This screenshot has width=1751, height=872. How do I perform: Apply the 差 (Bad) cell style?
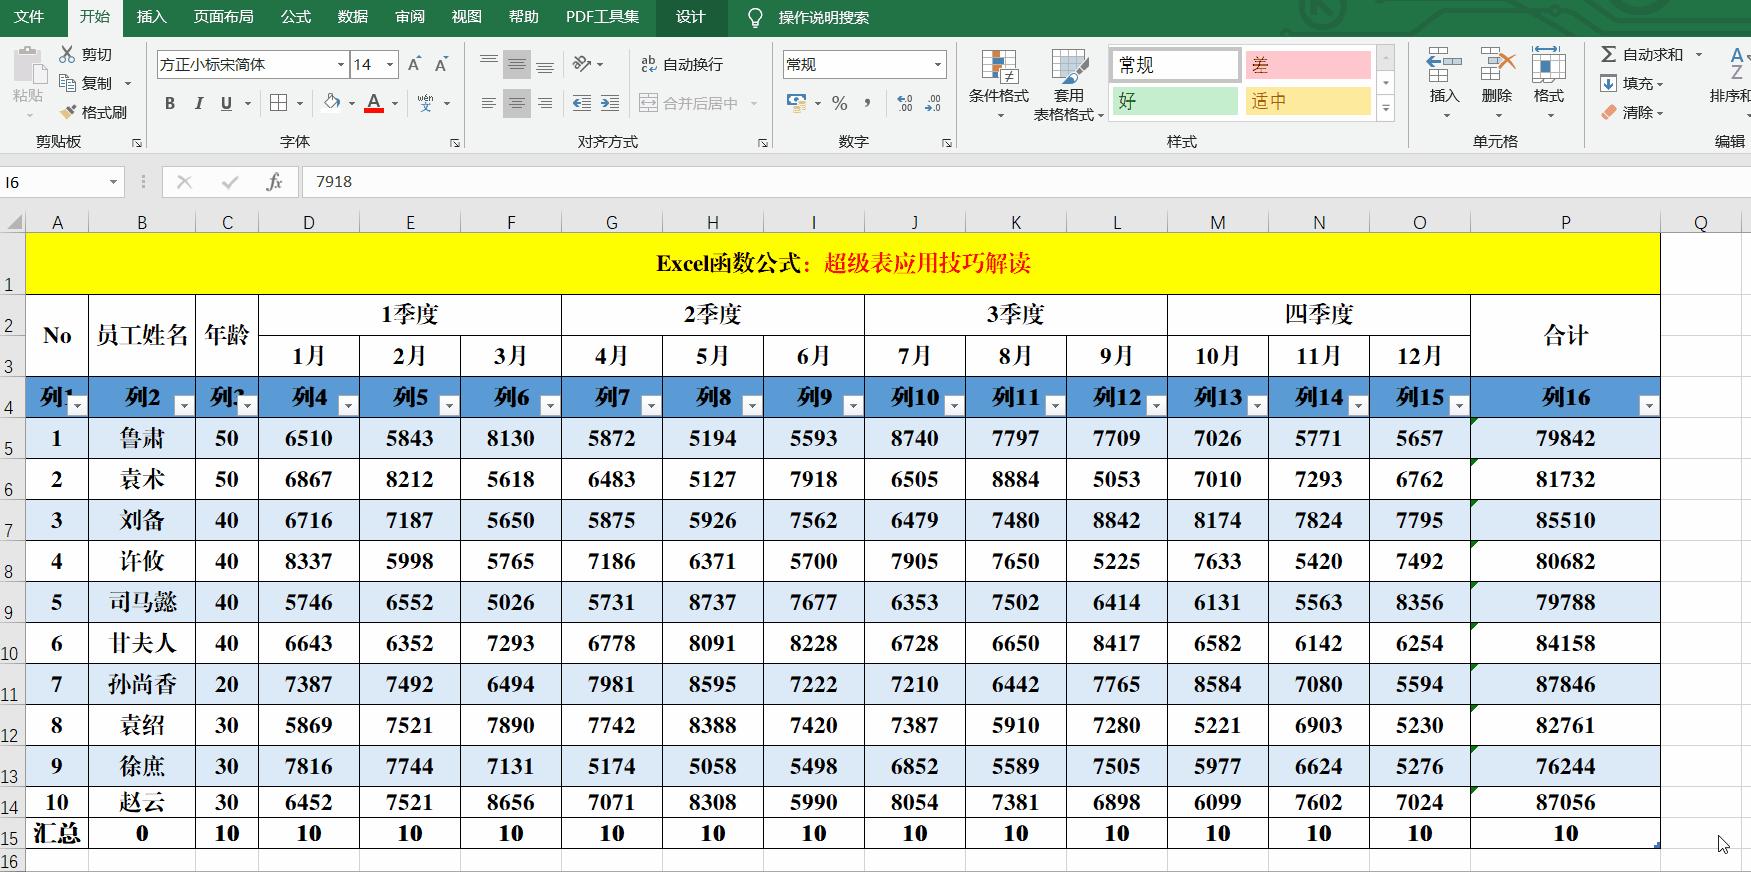pyautogui.click(x=1308, y=65)
